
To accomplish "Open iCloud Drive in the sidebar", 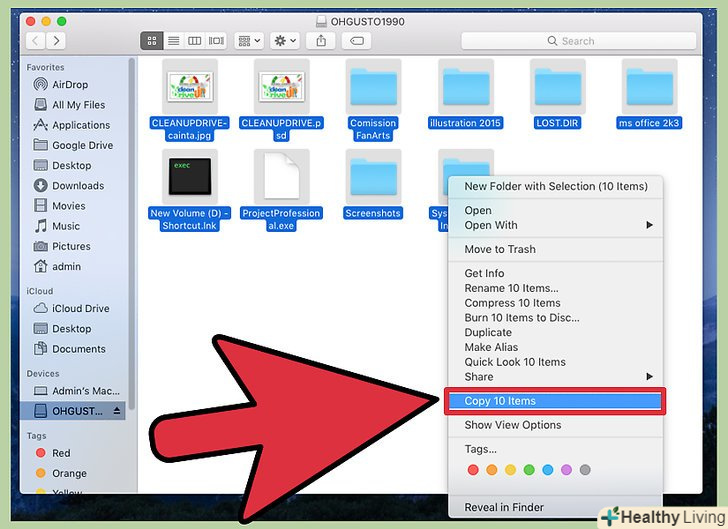I will tap(79, 308).
